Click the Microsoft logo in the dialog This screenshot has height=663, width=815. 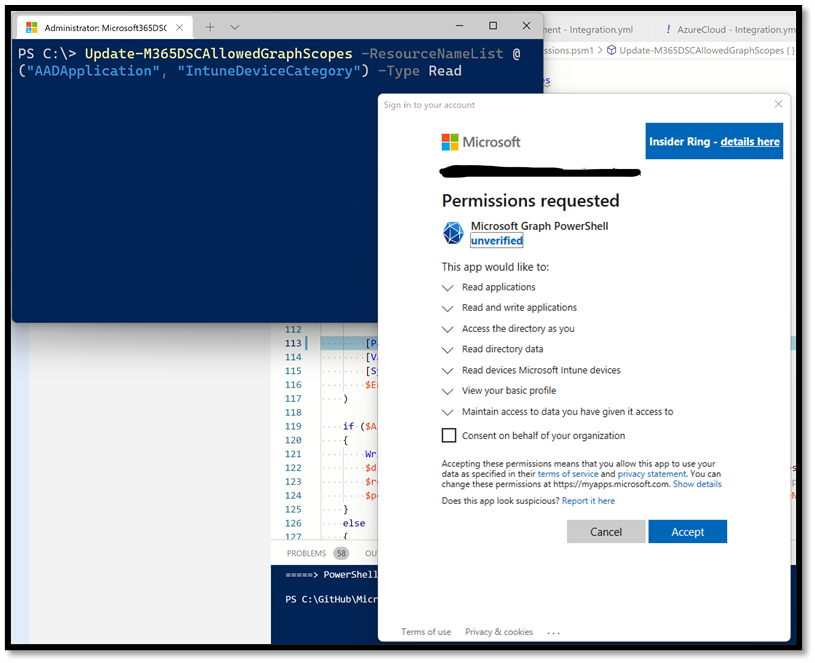[481, 142]
